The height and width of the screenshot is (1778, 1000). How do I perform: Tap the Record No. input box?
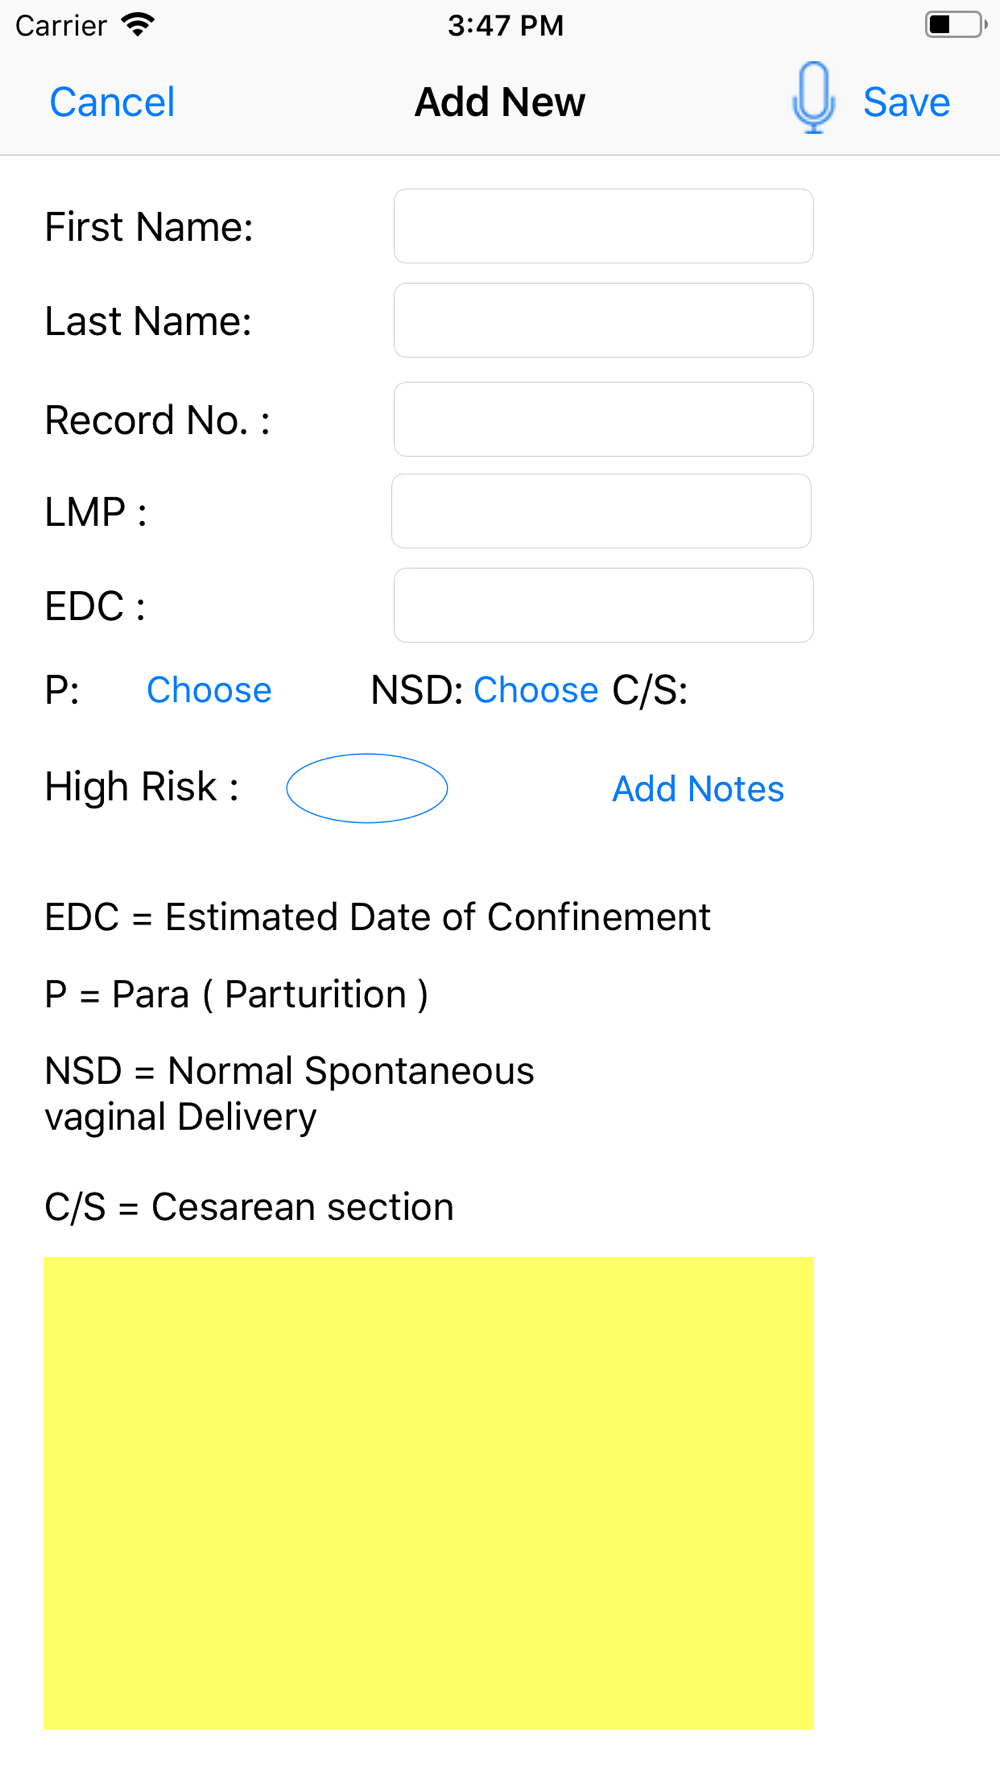pos(603,419)
